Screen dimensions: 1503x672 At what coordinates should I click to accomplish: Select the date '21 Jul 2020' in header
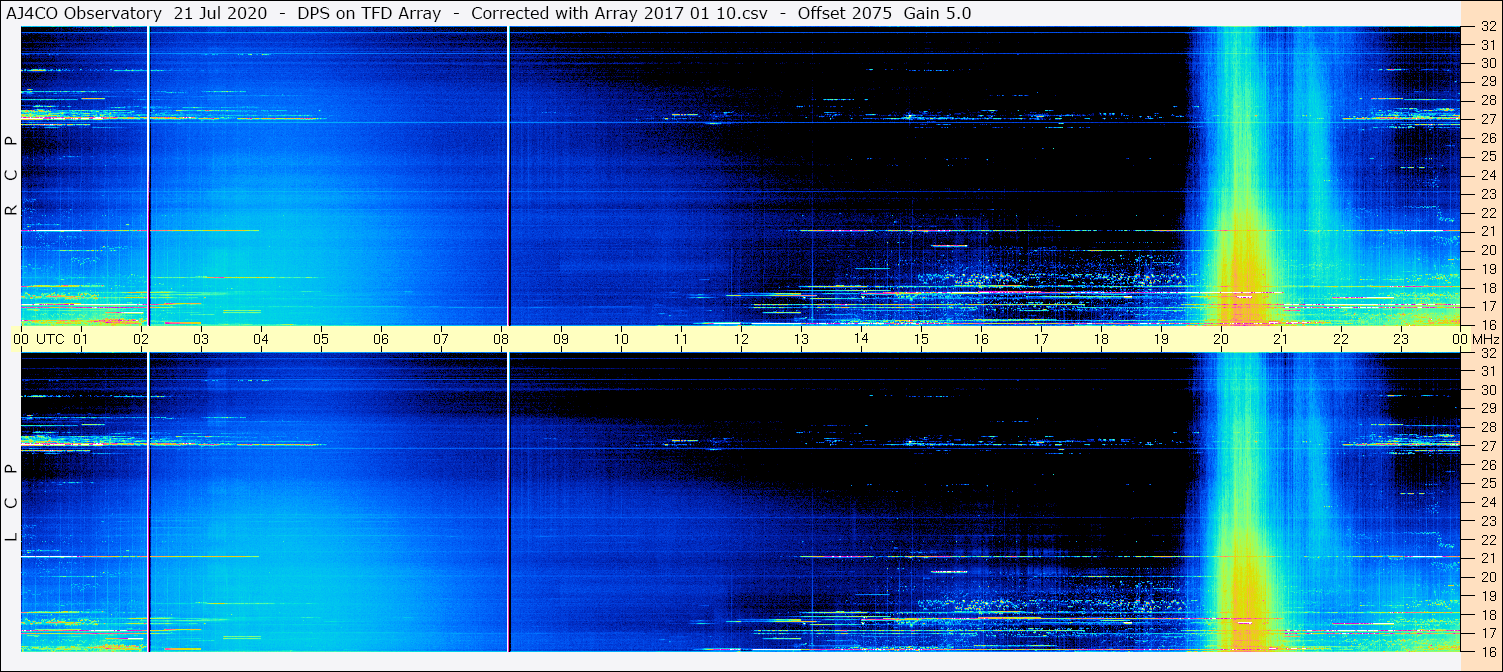[x=220, y=14]
